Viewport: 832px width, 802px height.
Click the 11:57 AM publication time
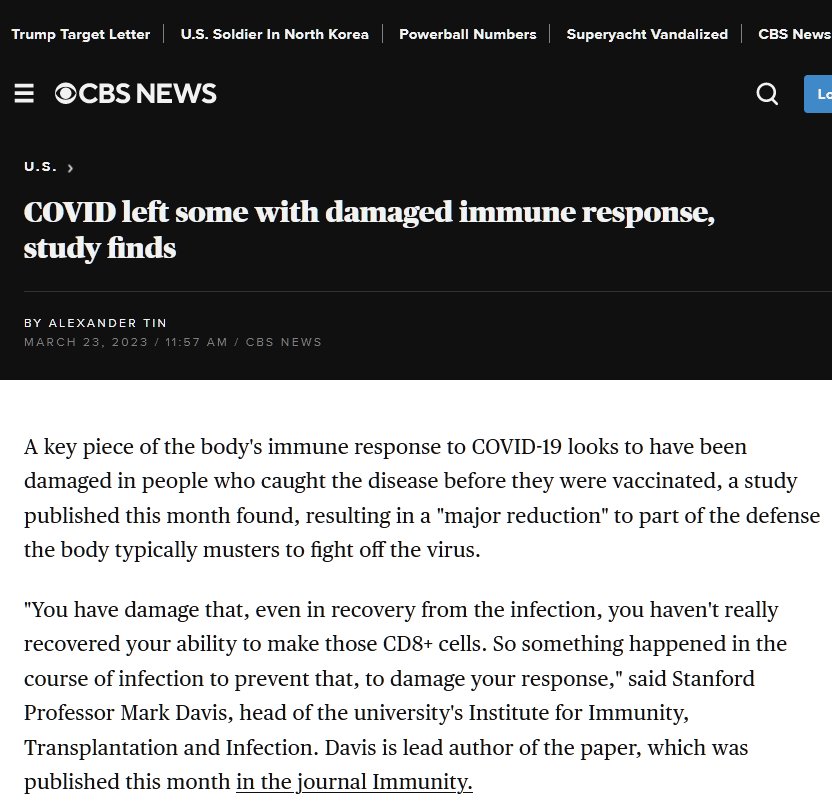(x=195, y=342)
